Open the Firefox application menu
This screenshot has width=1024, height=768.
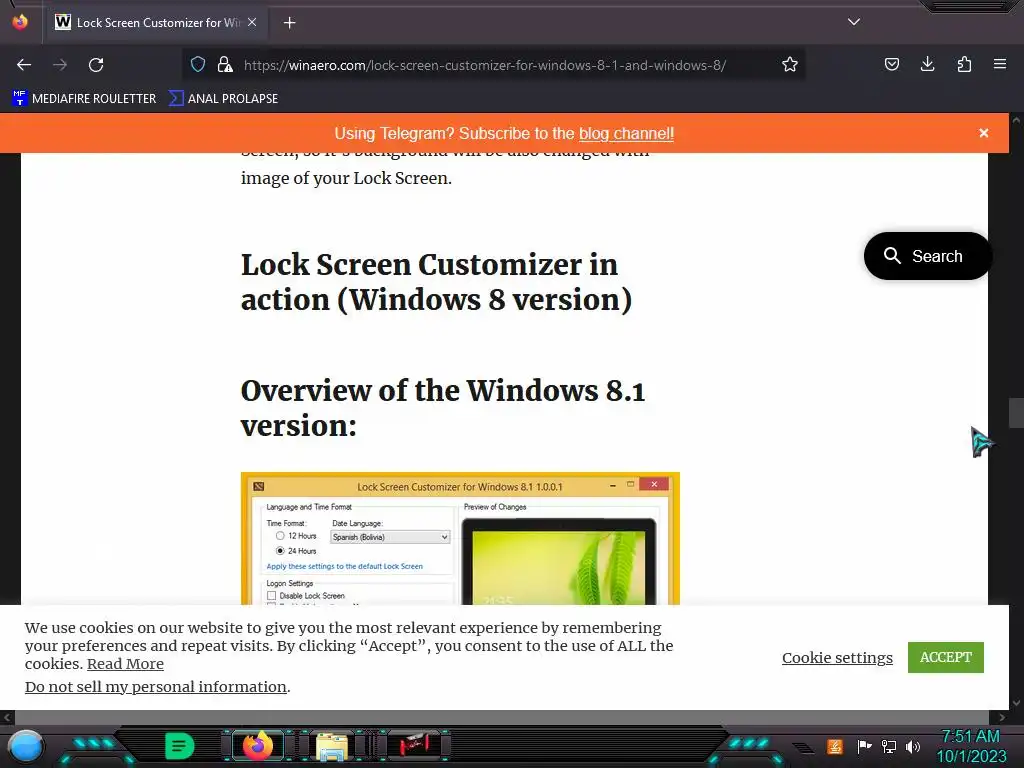coord(1000,64)
